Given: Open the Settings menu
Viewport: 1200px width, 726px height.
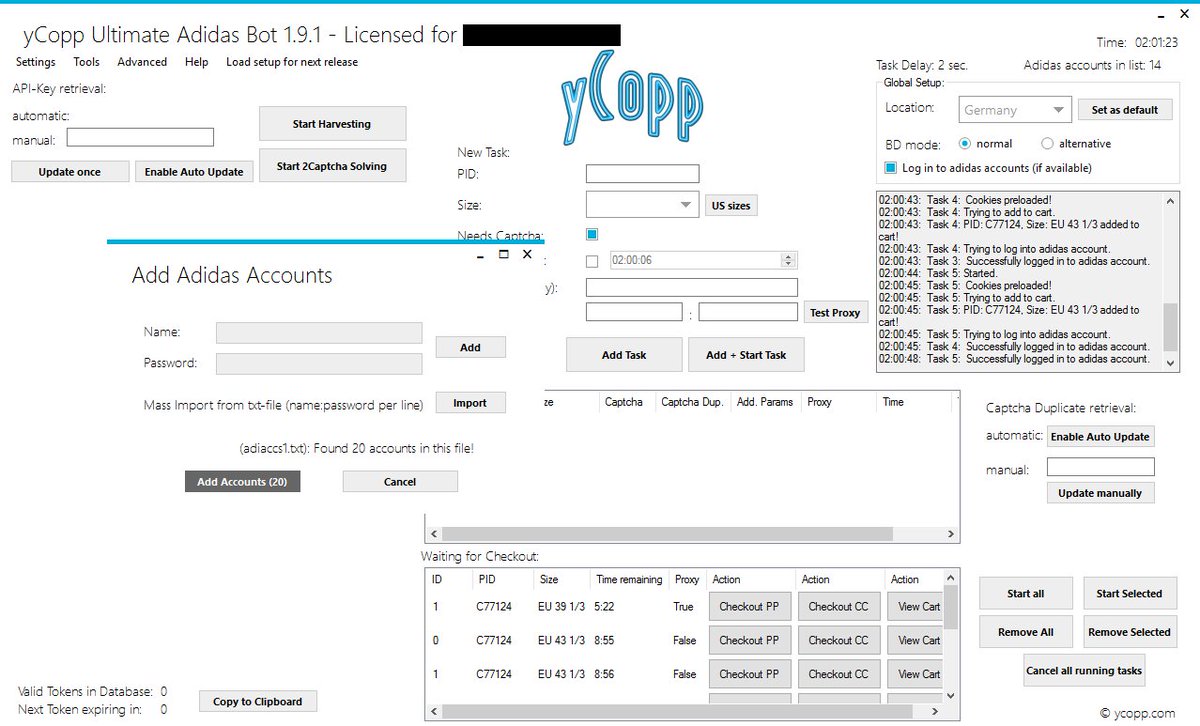Looking at the screenshot, I should [36, 62].
